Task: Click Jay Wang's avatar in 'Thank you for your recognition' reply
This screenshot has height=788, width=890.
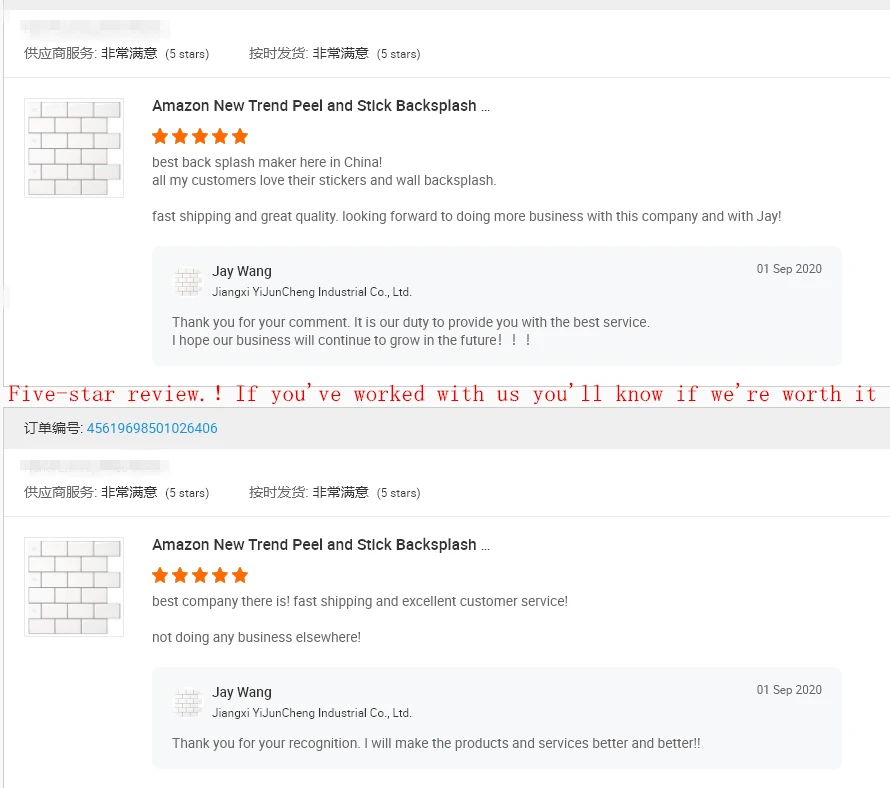Action: tap(188, 702)
